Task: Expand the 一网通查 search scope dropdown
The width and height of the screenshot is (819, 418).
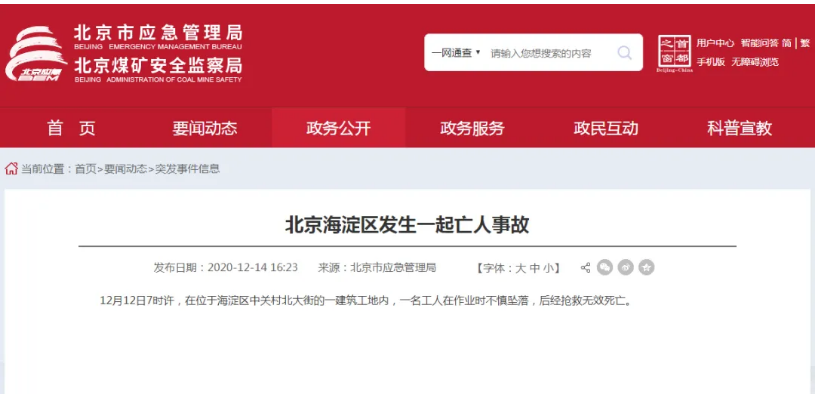Action: [x=456, y=53]
